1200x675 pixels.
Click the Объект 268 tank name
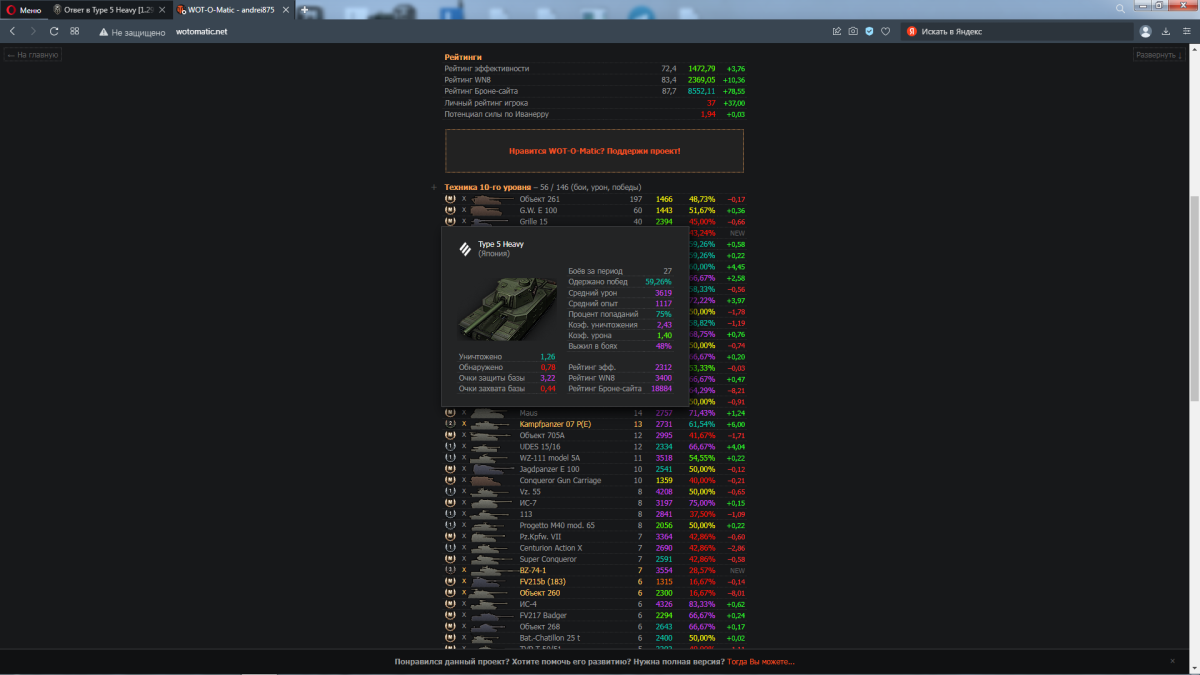point(540,627)
